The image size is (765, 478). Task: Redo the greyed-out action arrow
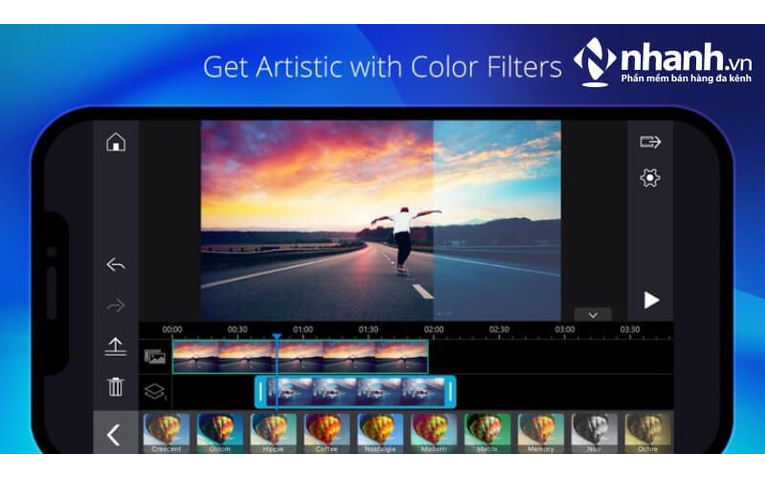(116, 305)
